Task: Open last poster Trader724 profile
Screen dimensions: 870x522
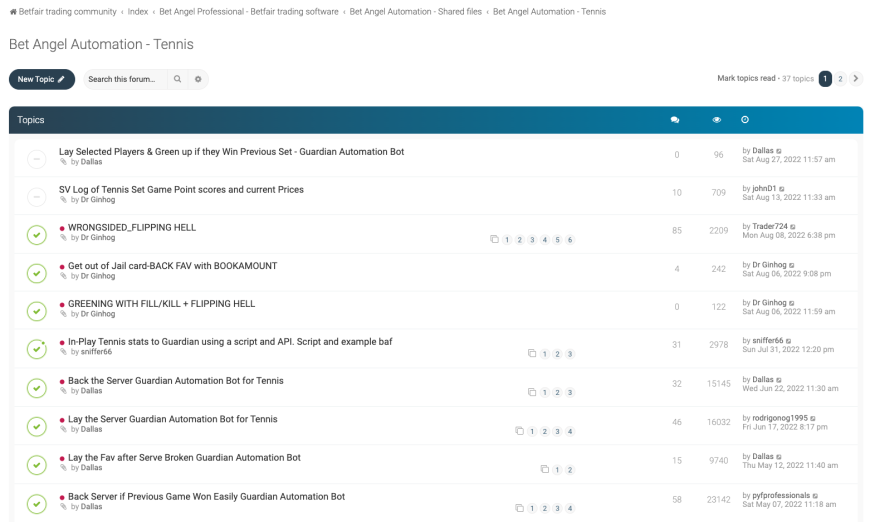Action: click(770, 226)
